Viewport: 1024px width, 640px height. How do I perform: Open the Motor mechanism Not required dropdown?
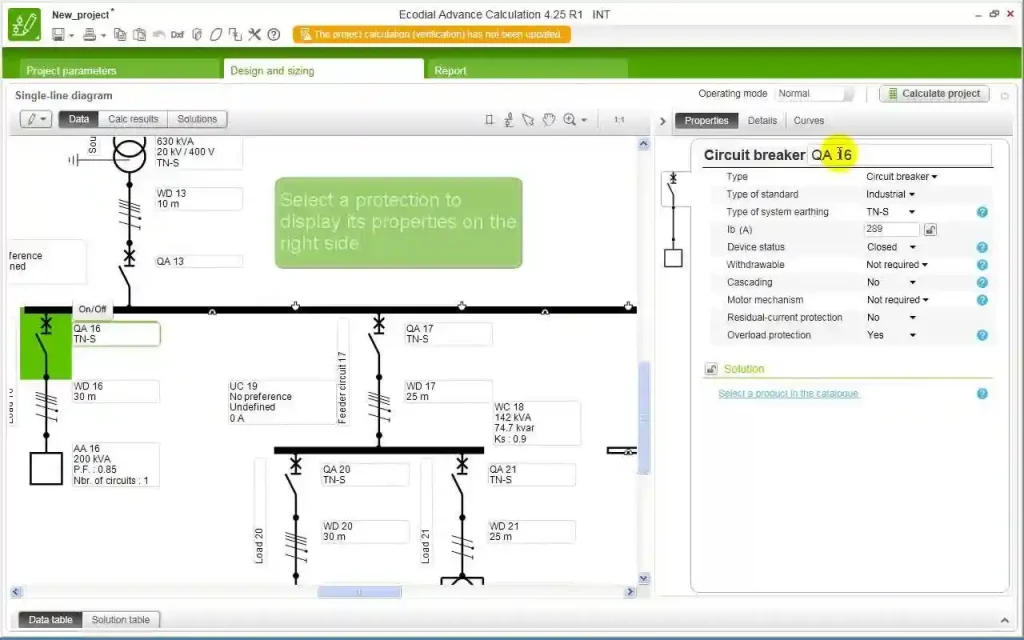[897, 300]
